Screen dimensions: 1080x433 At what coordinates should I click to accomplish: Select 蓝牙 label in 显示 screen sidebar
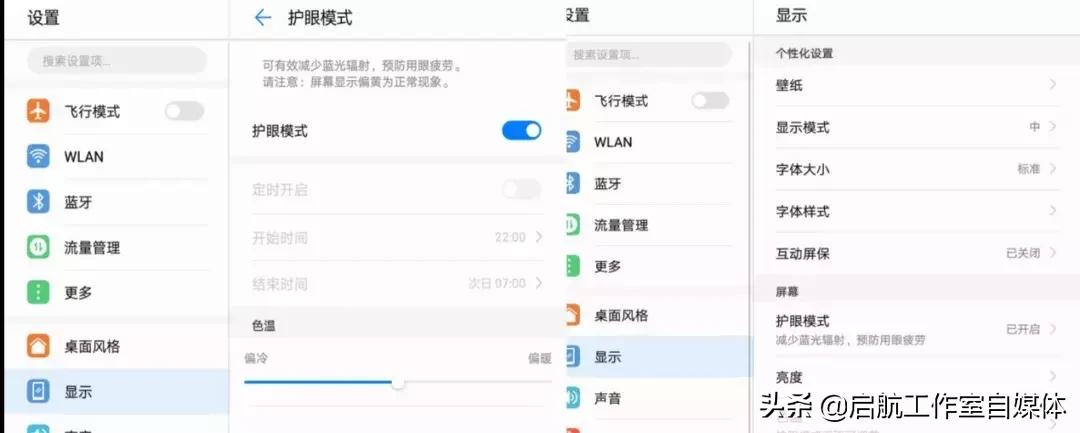[608, 184]
